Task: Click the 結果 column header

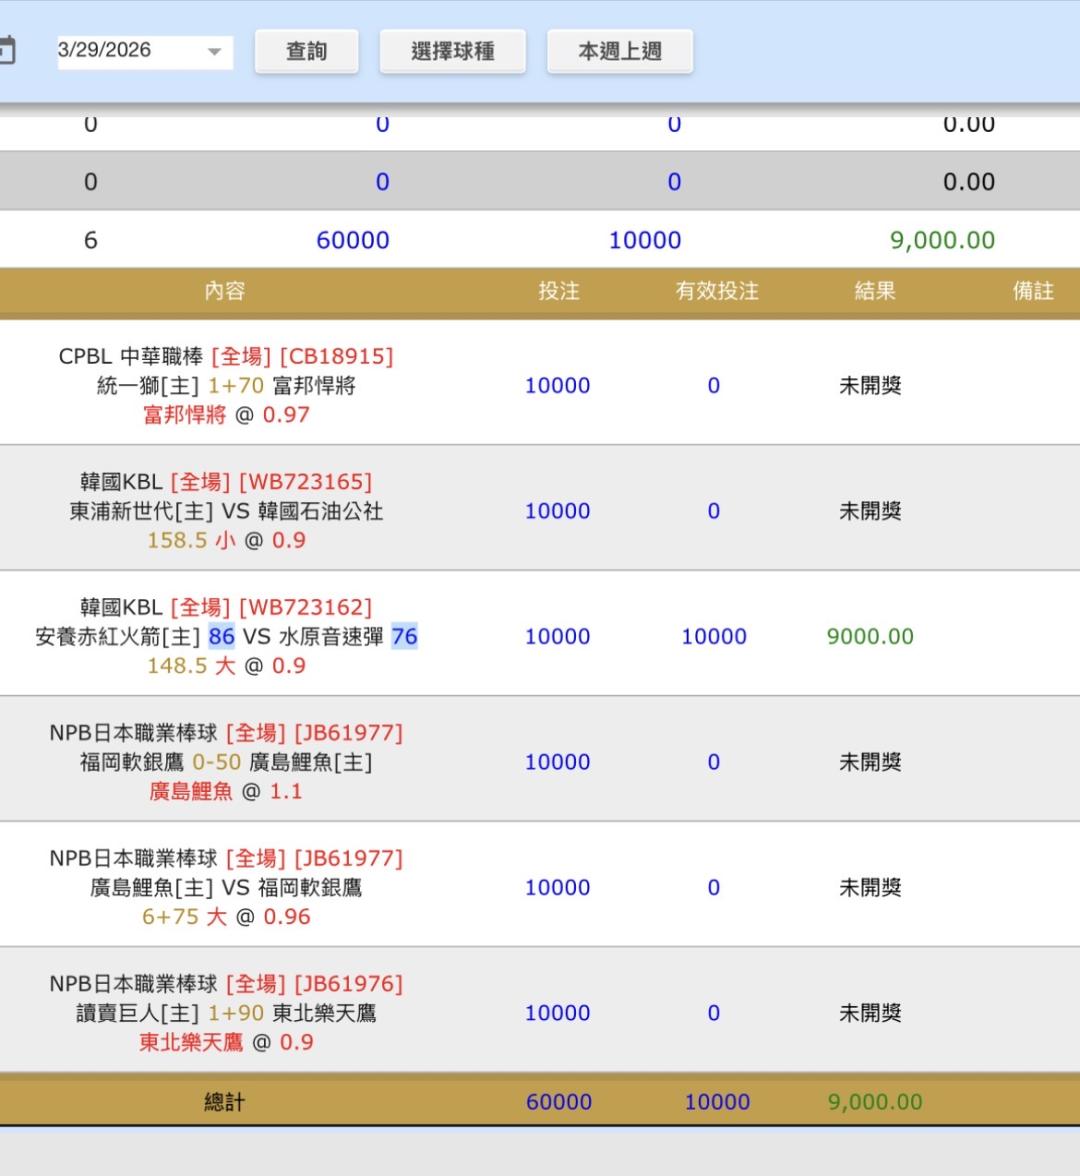Action: pos(874,291)
